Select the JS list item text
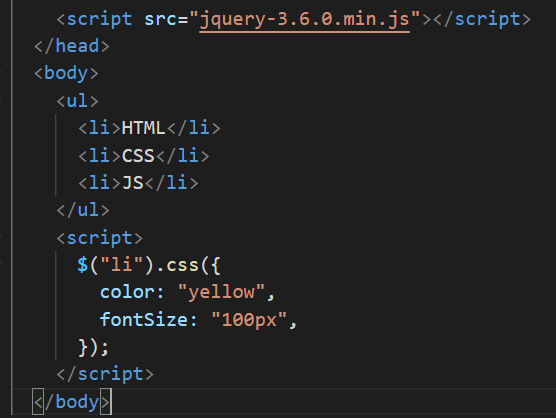Screen dimensions: 556x418 (133, 183)
